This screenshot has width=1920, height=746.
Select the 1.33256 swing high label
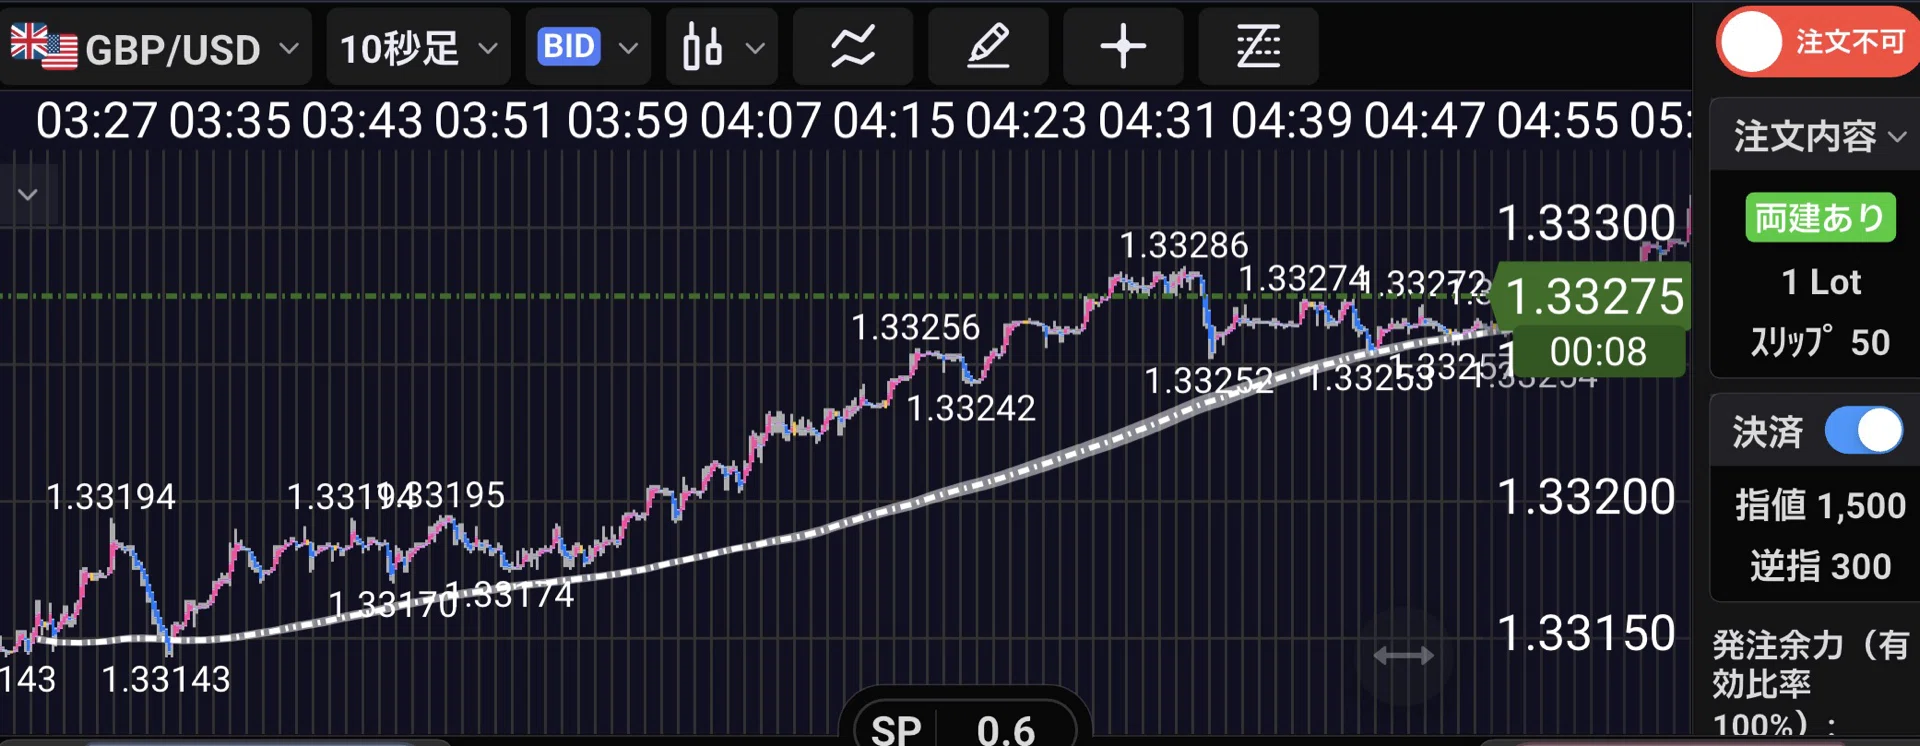916,327
